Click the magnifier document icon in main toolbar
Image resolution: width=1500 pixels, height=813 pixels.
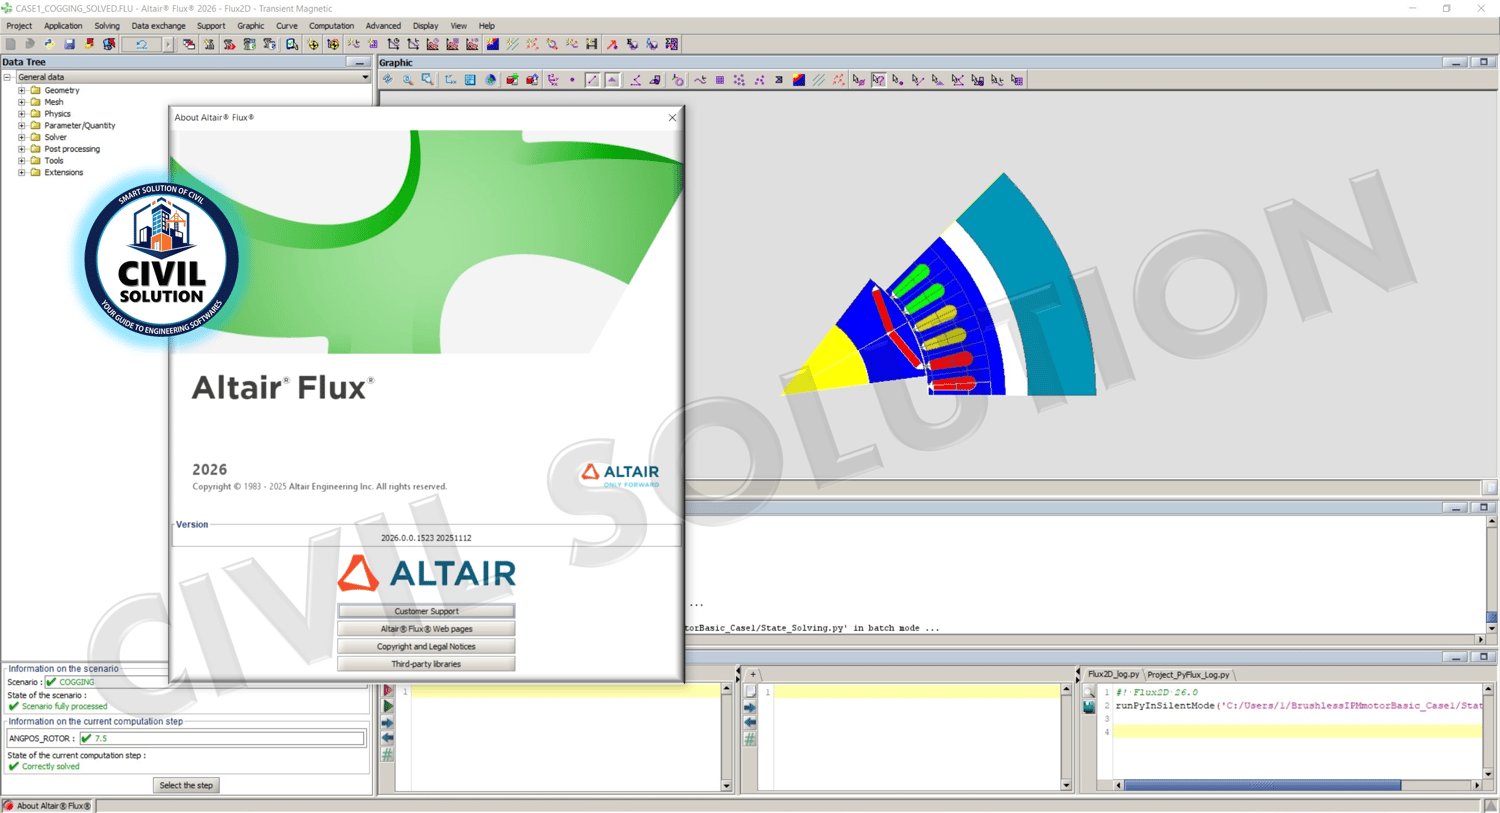click(291, 44)
